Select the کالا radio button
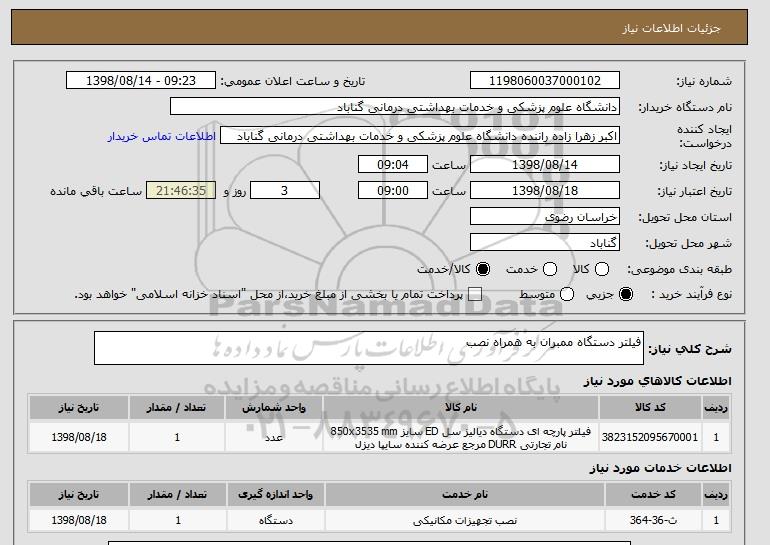The image size is (770, 545). [602, 269]
